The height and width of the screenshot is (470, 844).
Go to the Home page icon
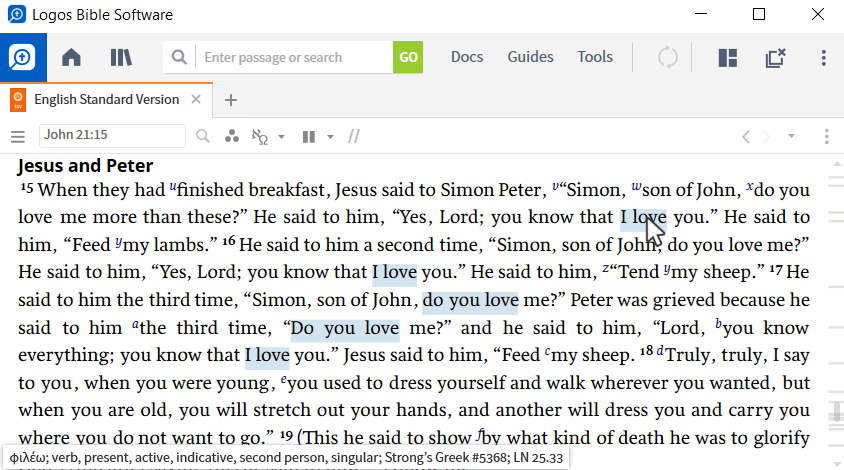coord(71,57)
